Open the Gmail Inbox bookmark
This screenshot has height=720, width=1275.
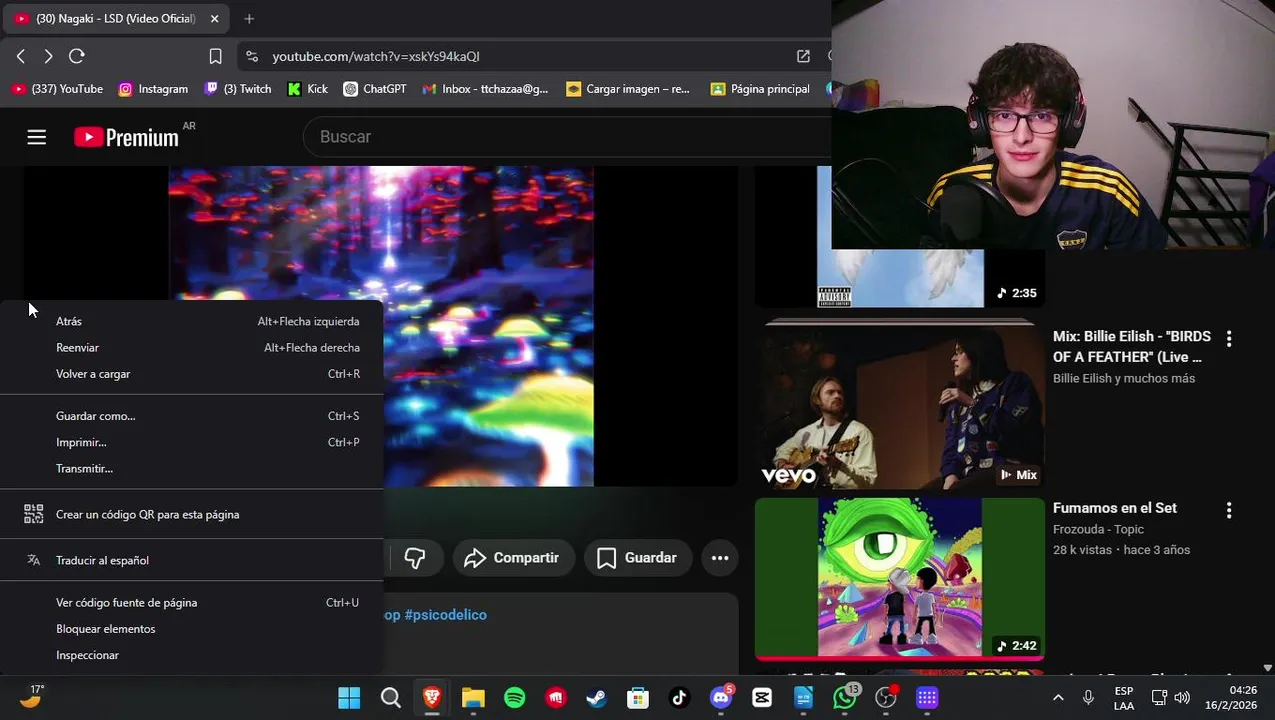point(485,89)
